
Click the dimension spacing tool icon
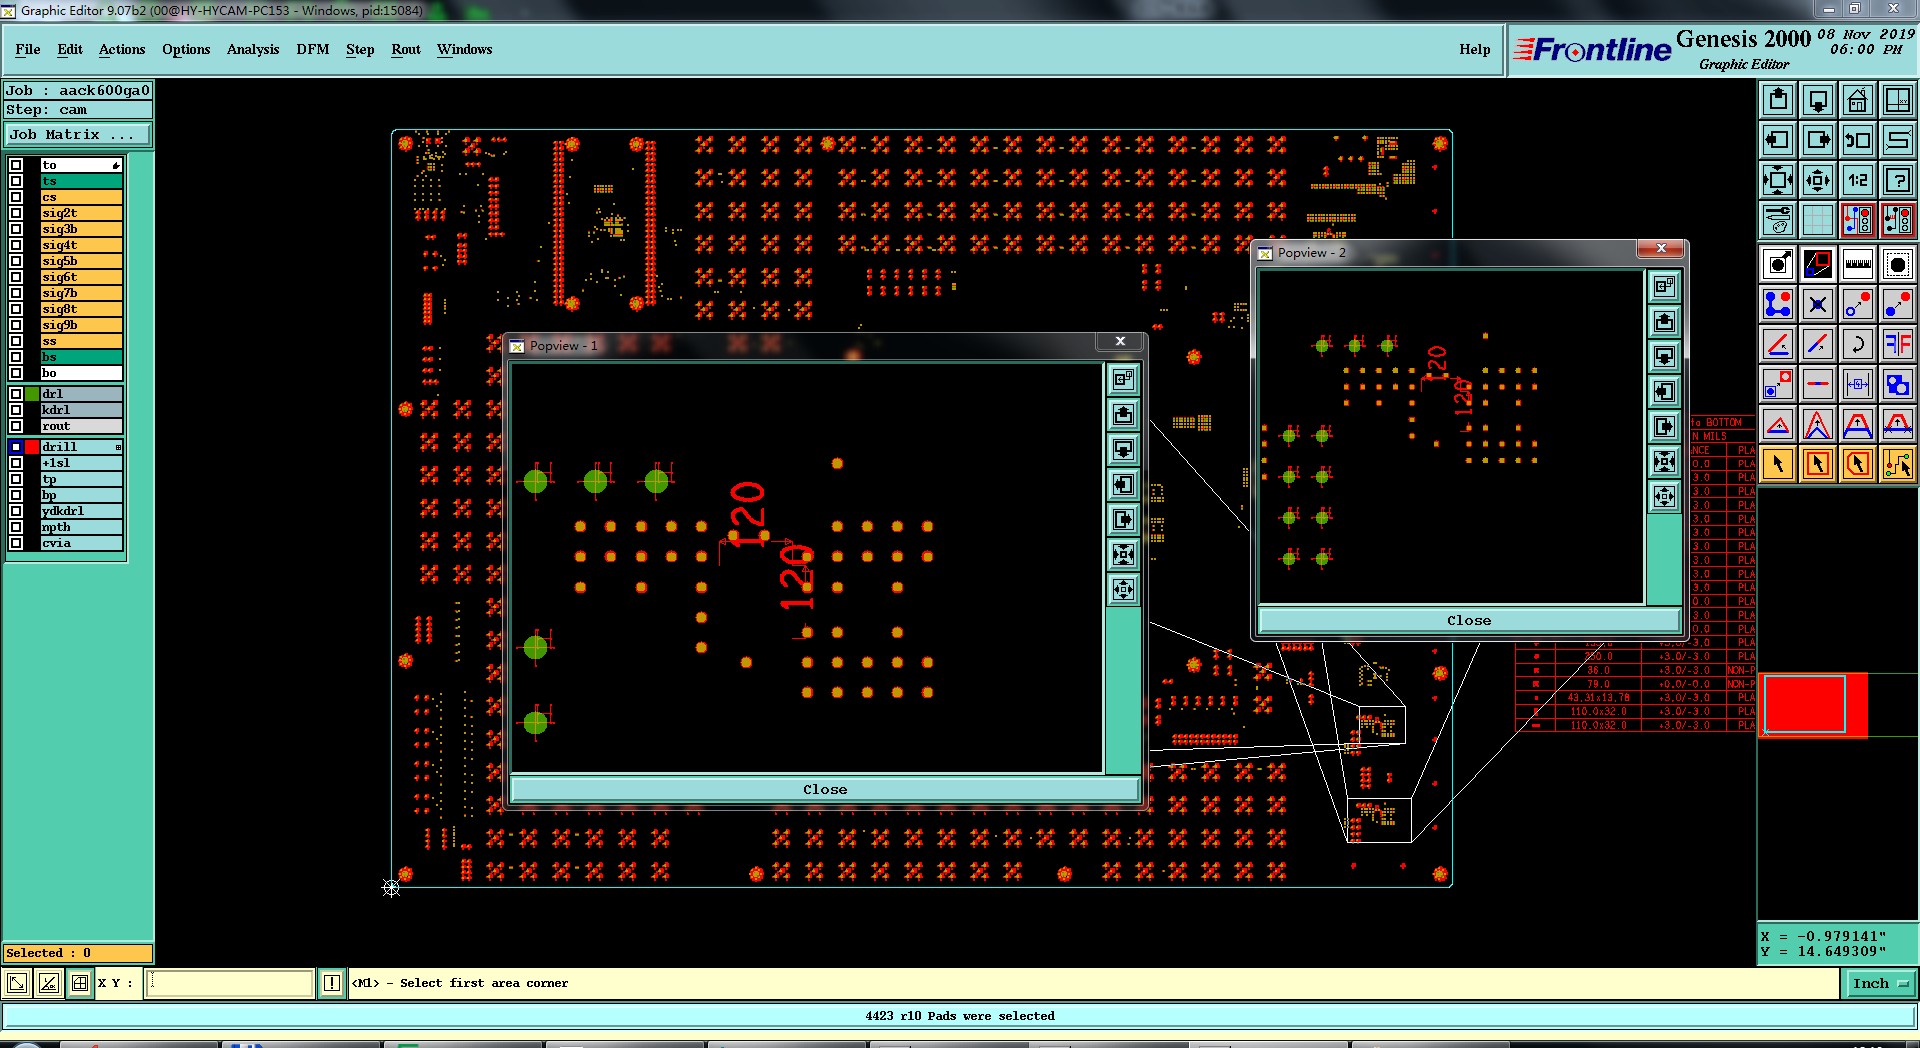point(1858,384)
